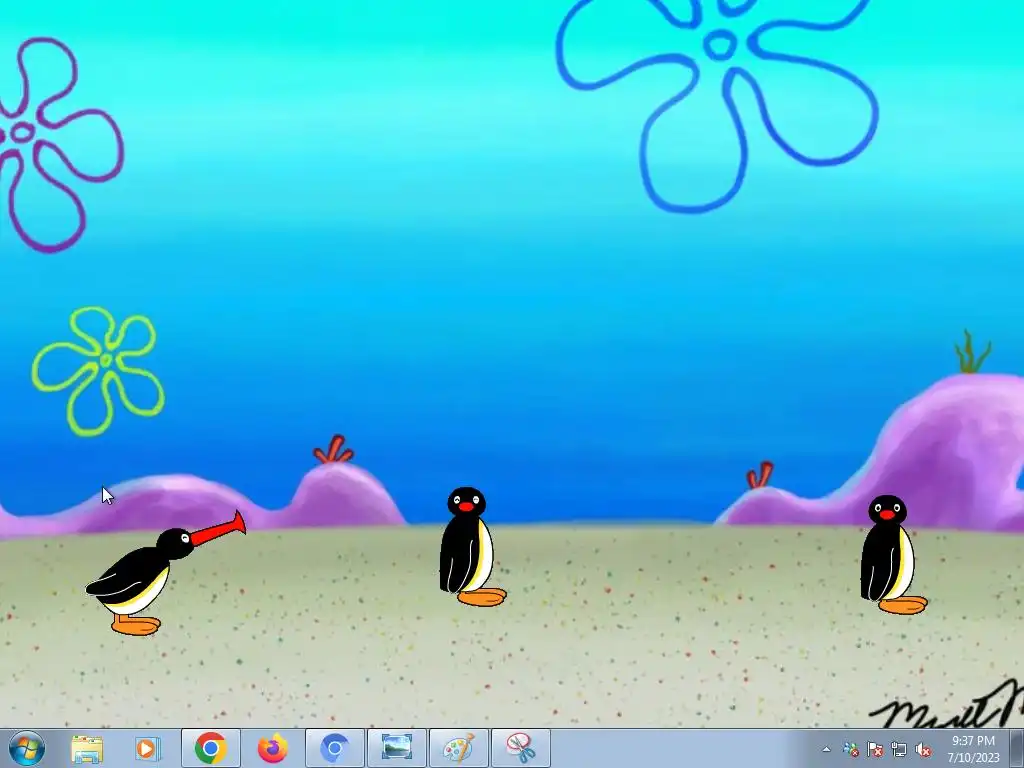Switch to the photo viewer taskbar button
Viewport: 1024px width, 768px height.
(396, 748)
